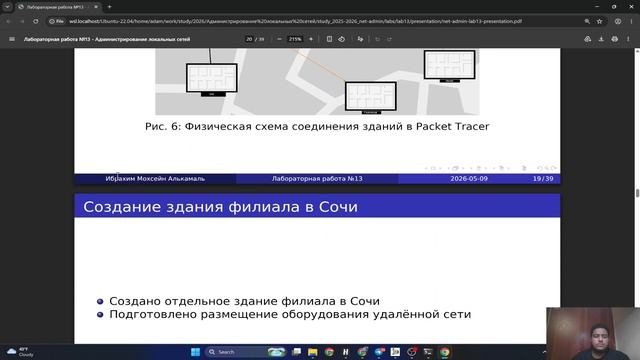Open Chrome's three-dot menu

pyautogui.click(x=631, y=21)
